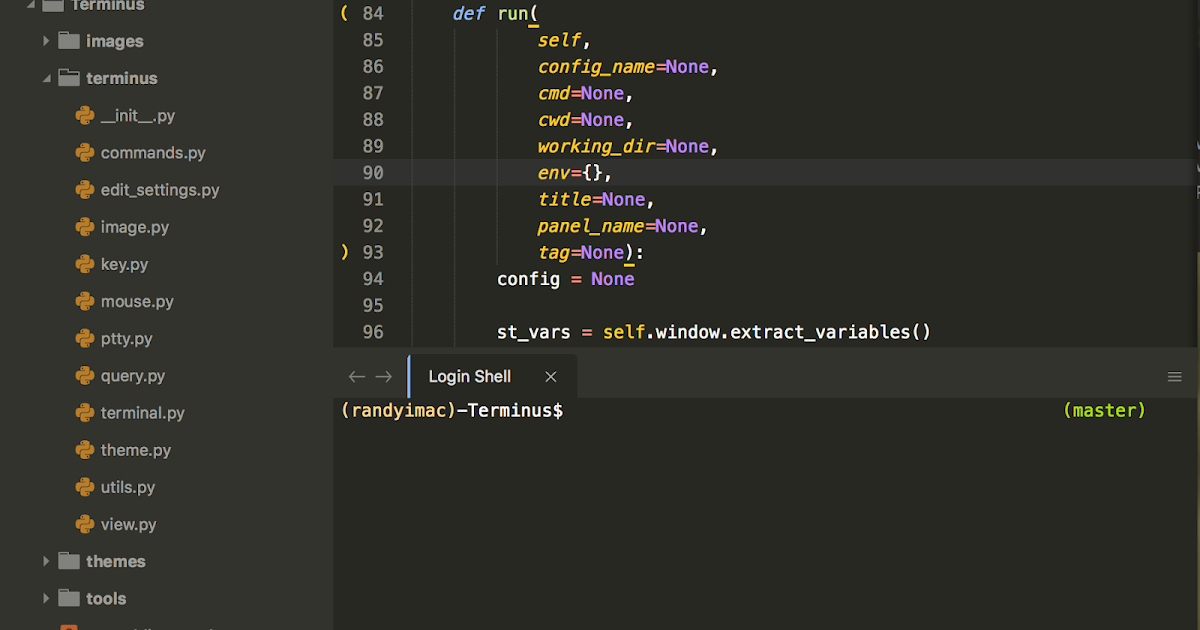Open key.py in the sidebar
Image resolution: width=1200 pixels, height=630 pixels.
[125, 264]
